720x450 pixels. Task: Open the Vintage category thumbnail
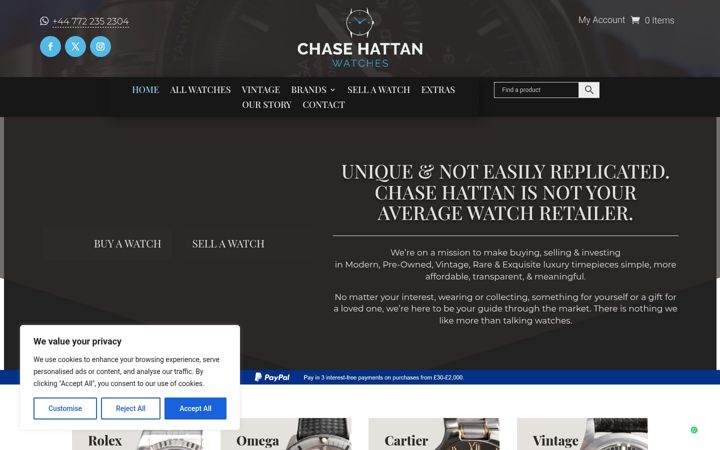(582, 434)
